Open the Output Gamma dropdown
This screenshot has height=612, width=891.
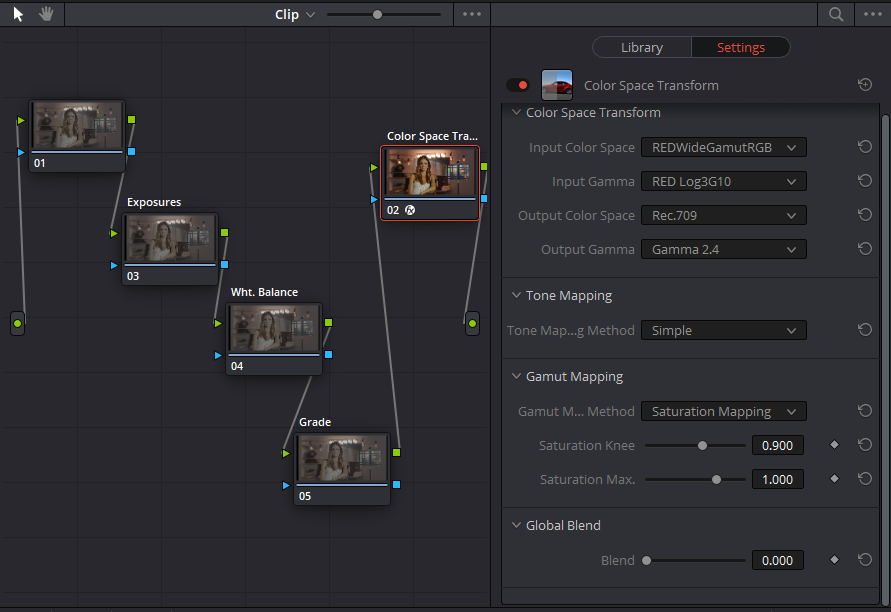point(723,249)
